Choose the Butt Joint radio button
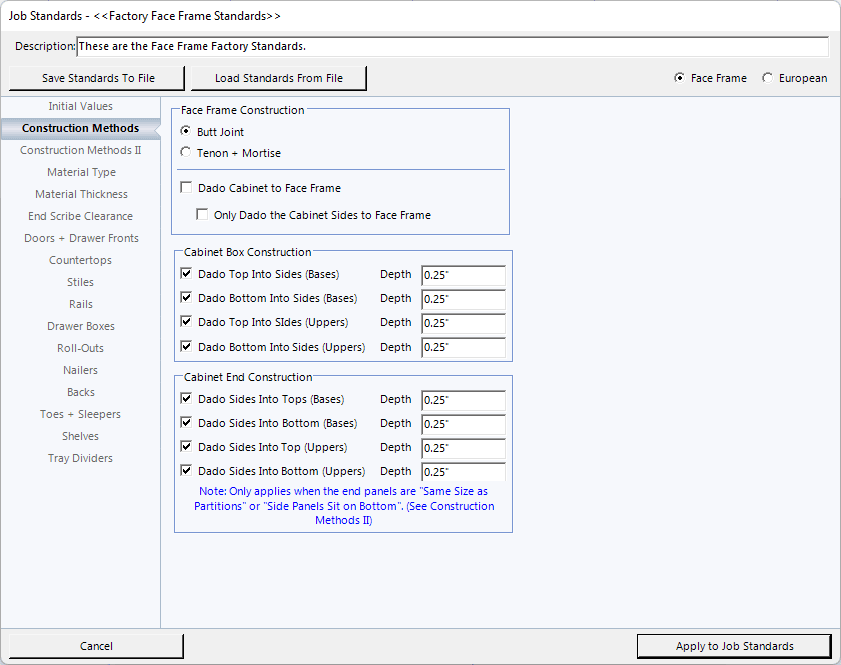Screen dimensions: 841x665 tap(186, 132)
